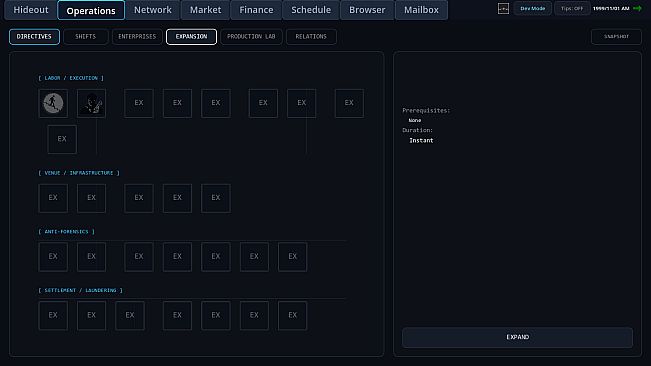
Task: Switch to the Browser tab
Action: [x=367, y=10]
